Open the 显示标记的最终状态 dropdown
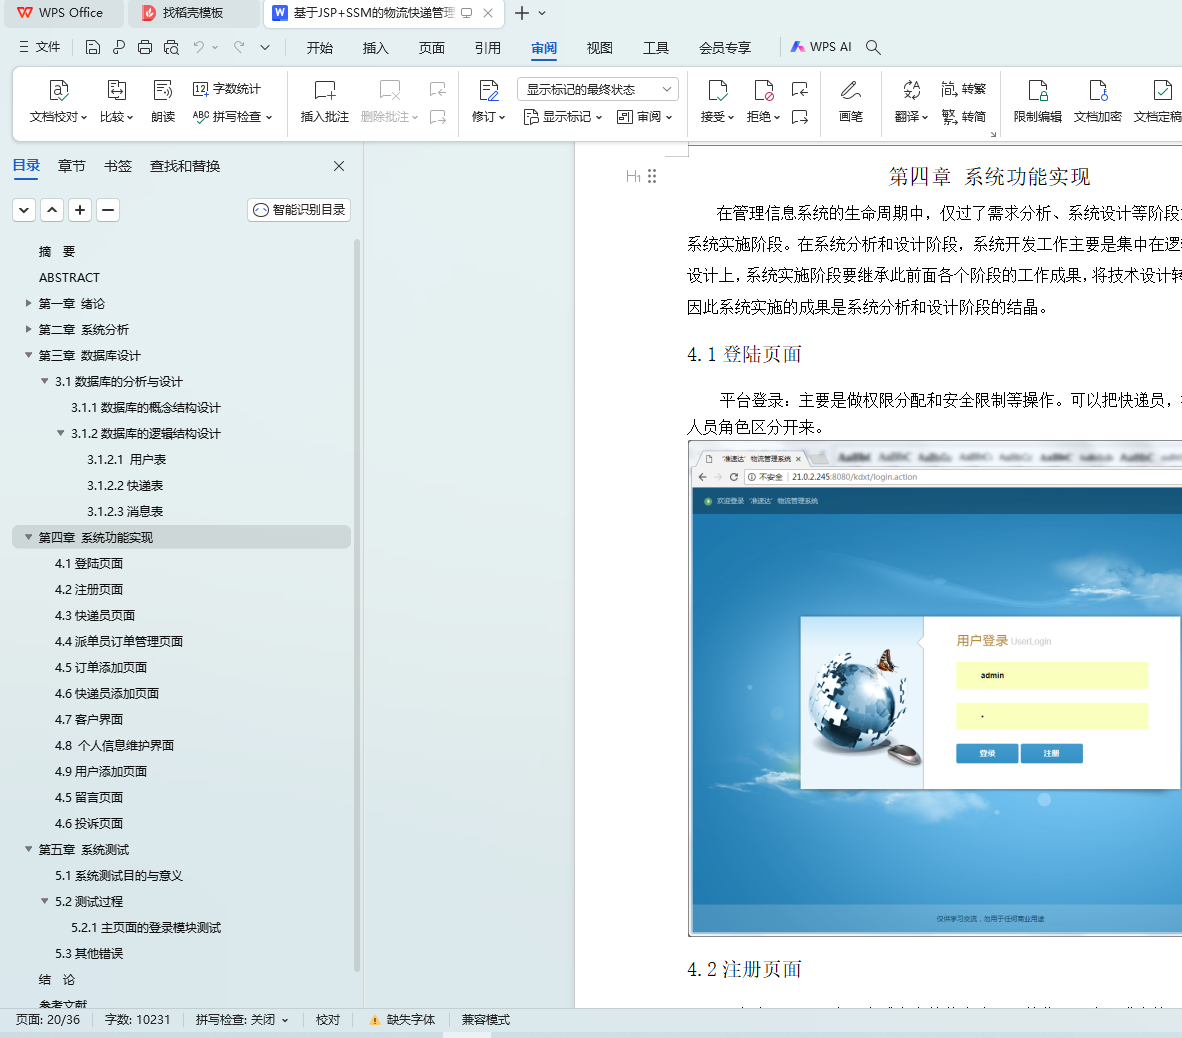This screenshot has width=1182, height=1038. [598, 89]
